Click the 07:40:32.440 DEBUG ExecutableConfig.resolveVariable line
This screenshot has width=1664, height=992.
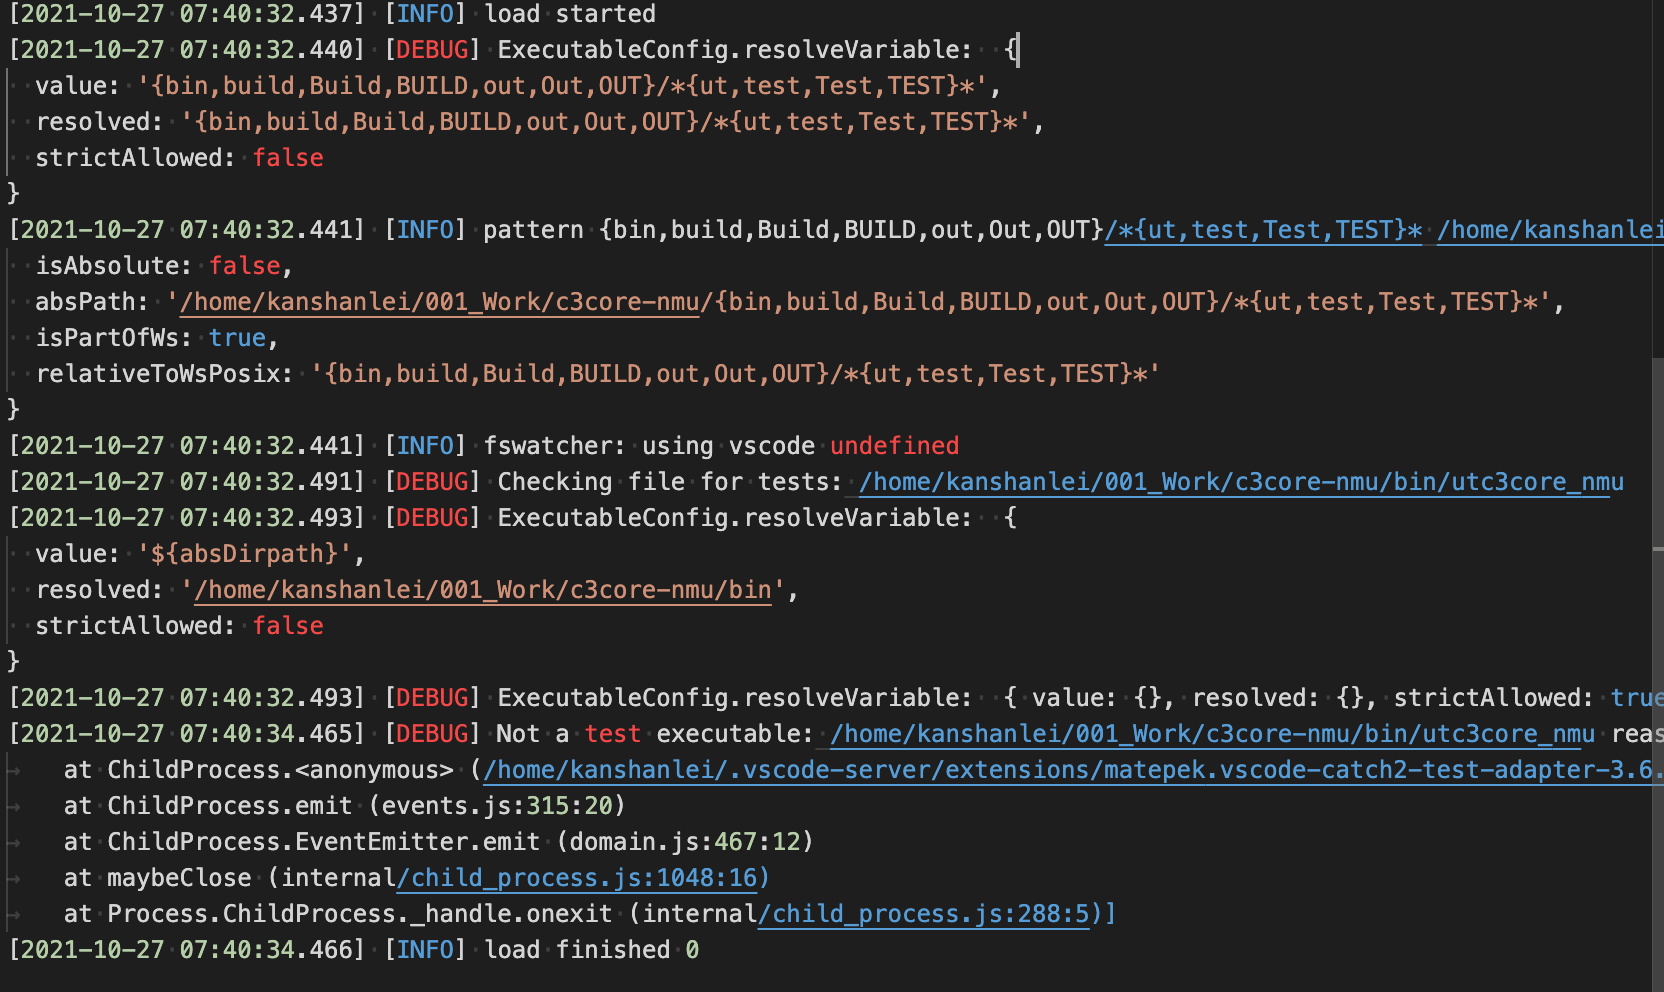coord(514,50)
